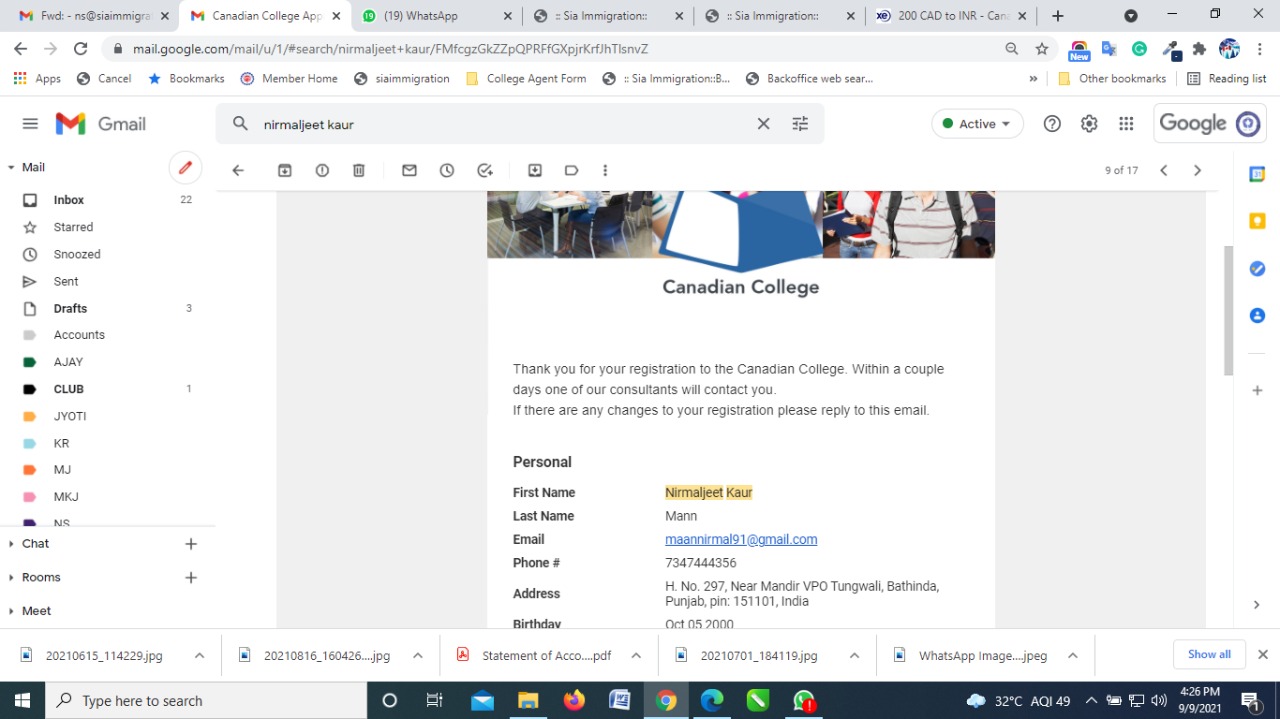This screenshot has width=1280, height=719.
Task: Get add-ons plus icon in side panel
Action: tap(1258, 391)
